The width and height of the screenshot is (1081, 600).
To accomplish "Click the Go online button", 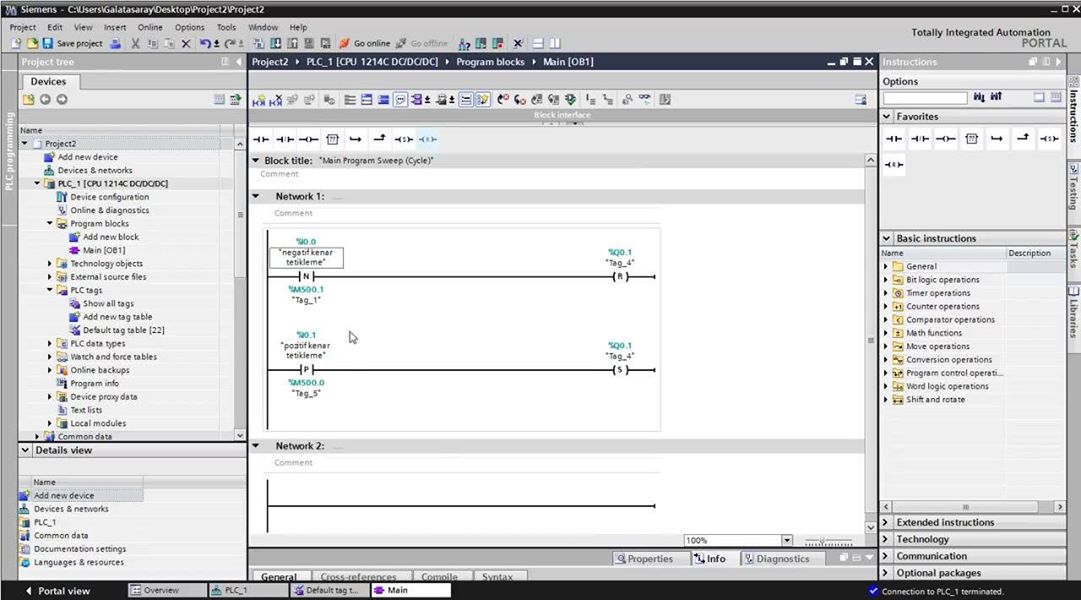I will 365,43.
